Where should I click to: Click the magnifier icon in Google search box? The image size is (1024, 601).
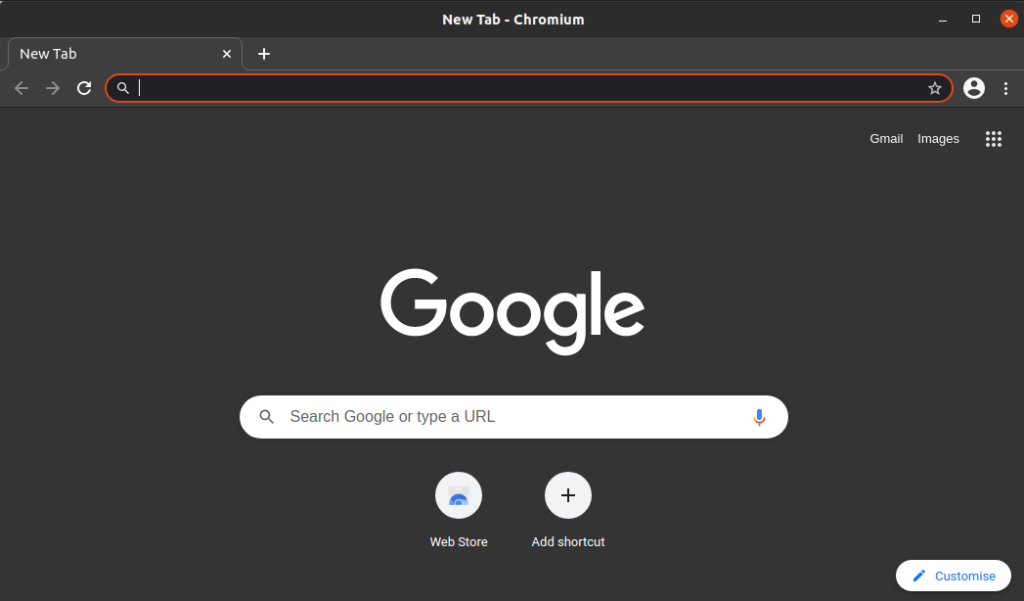[266, 417]
